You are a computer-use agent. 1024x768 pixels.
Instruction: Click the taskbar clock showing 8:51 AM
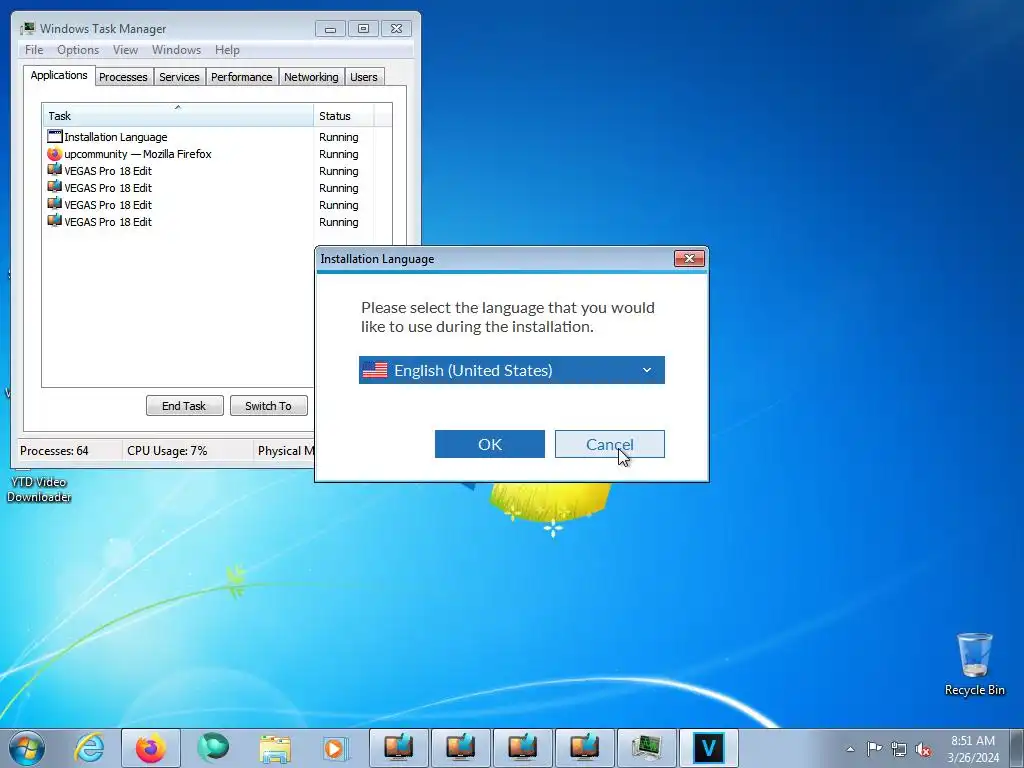(973, 749)
